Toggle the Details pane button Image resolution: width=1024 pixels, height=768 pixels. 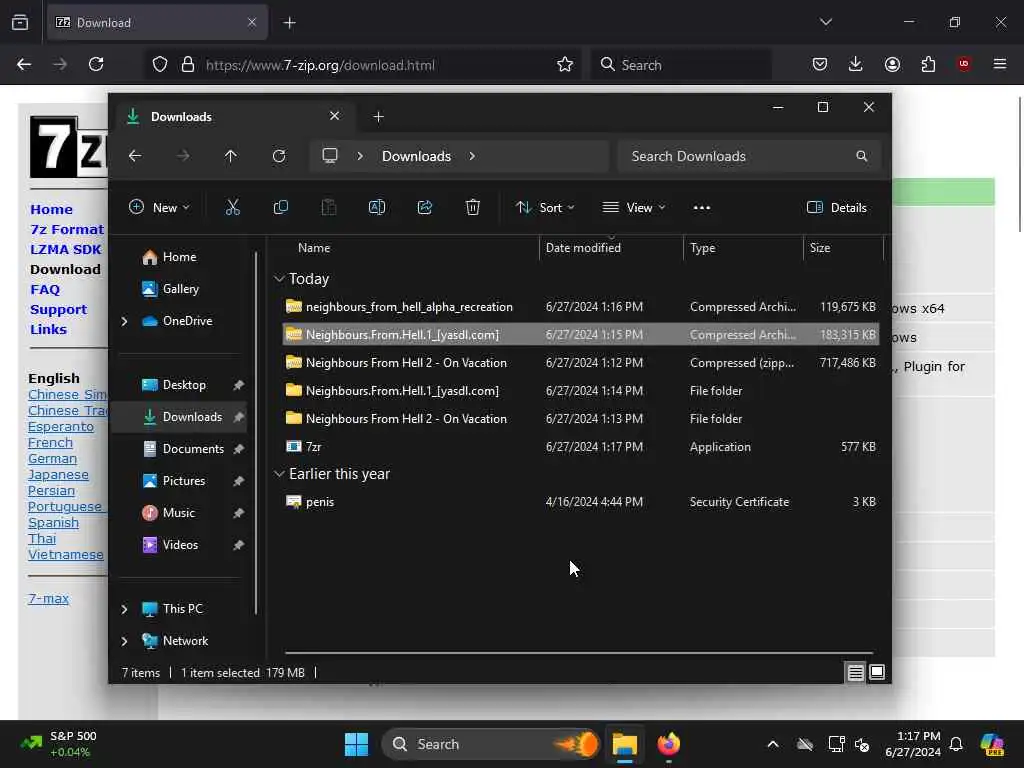coord(837,208)
